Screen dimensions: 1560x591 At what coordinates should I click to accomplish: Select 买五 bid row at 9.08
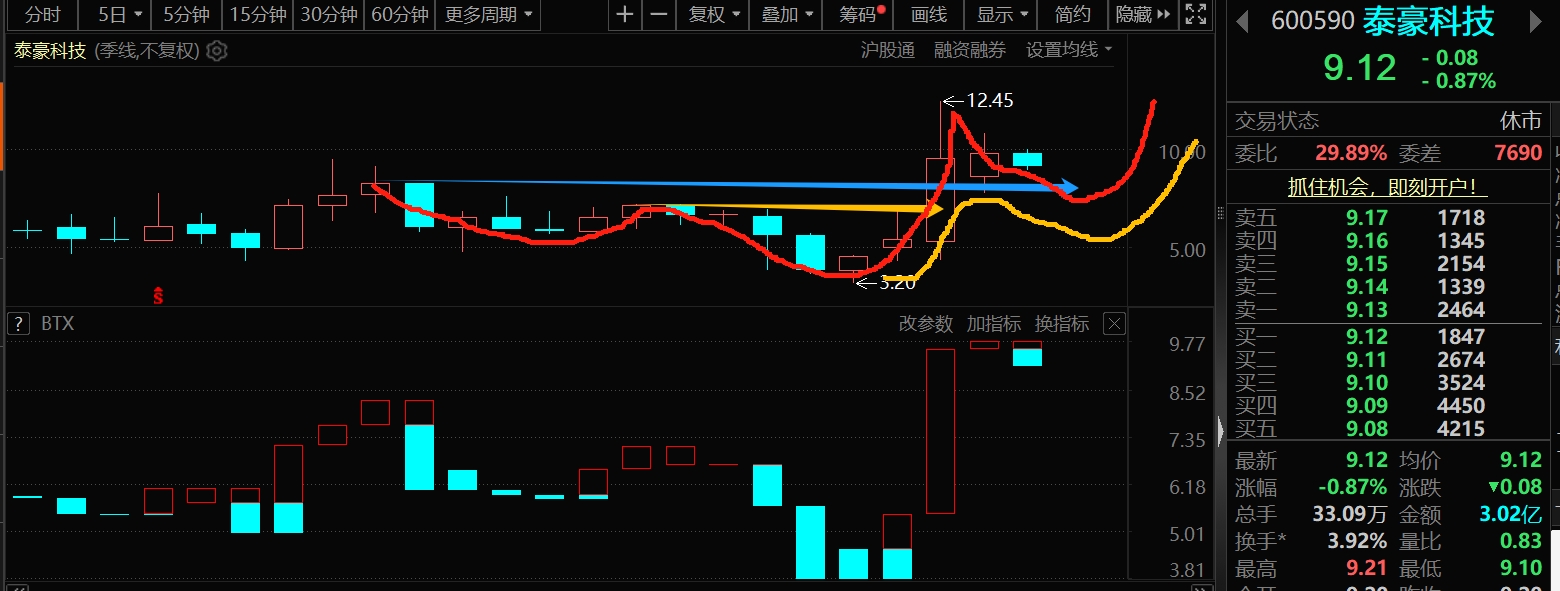(1389, 429)
